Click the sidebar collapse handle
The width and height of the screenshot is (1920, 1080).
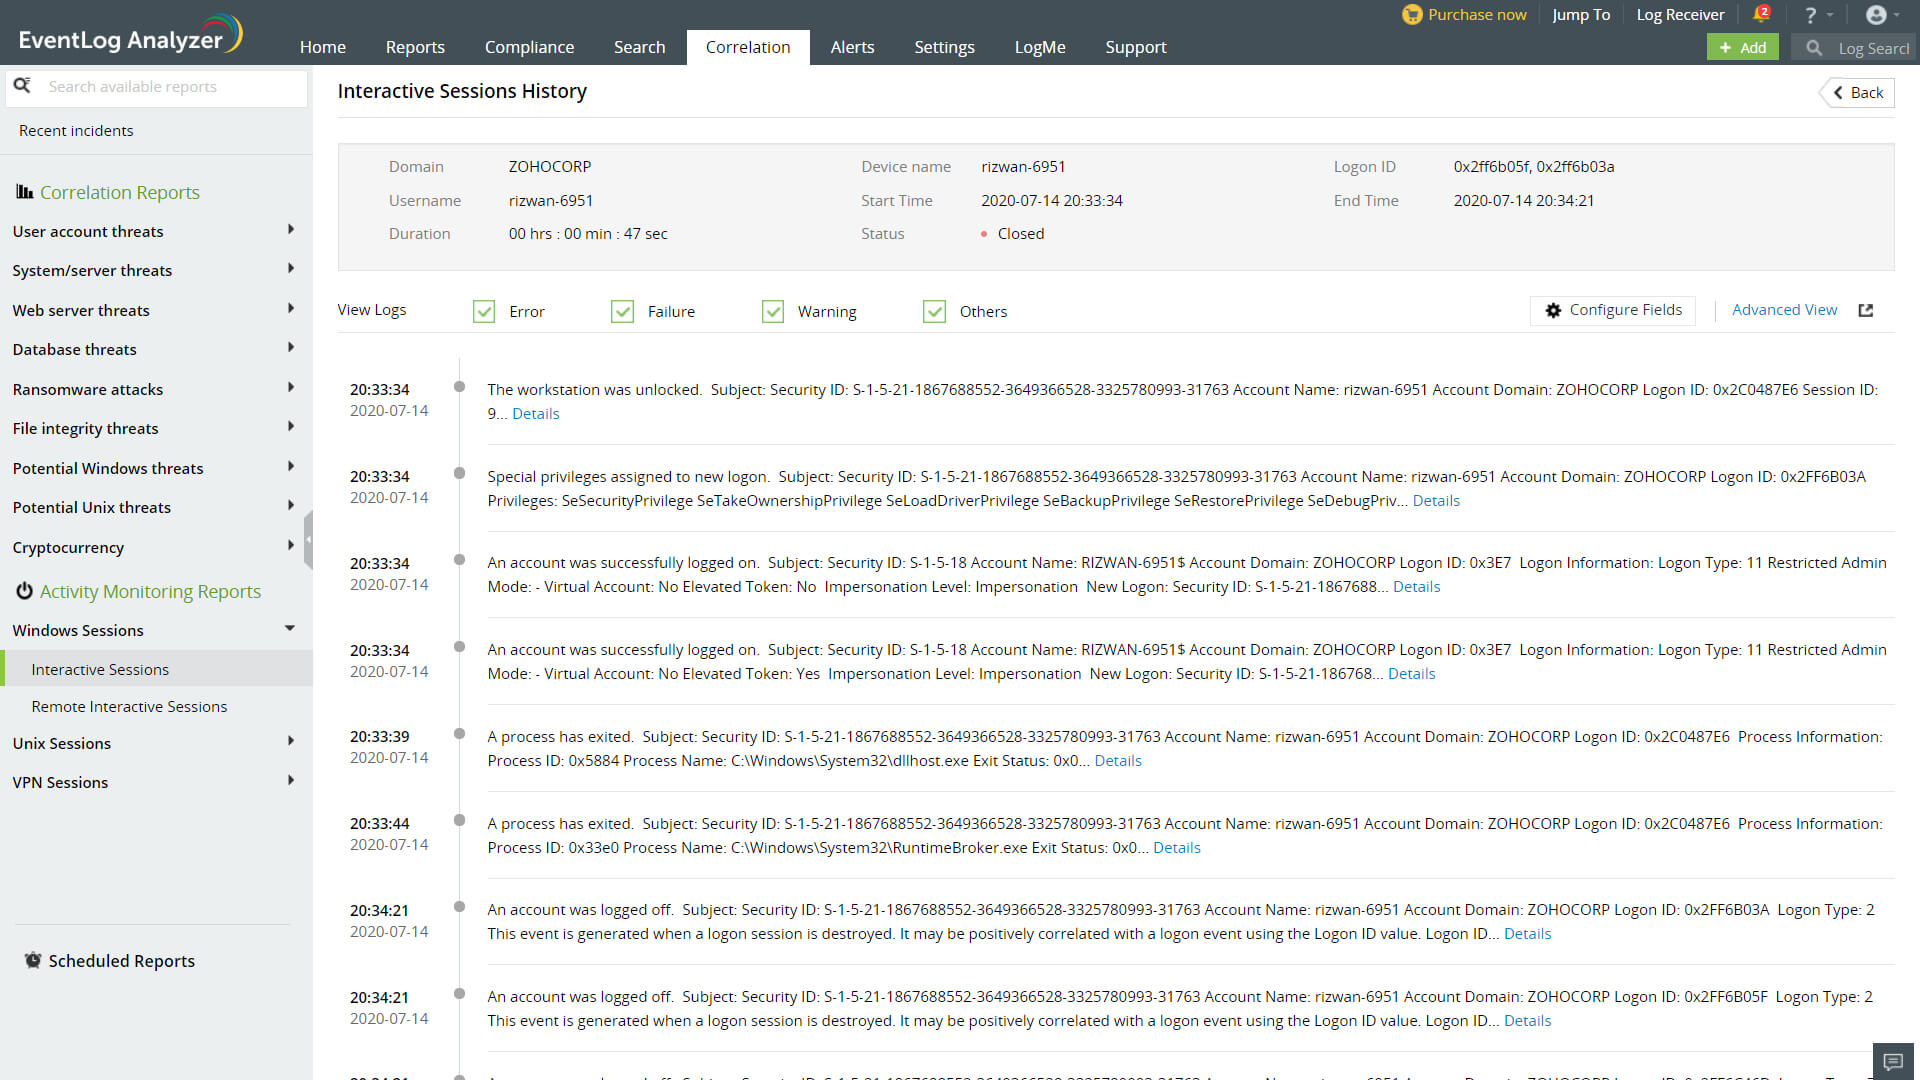[x=308, y=540]
